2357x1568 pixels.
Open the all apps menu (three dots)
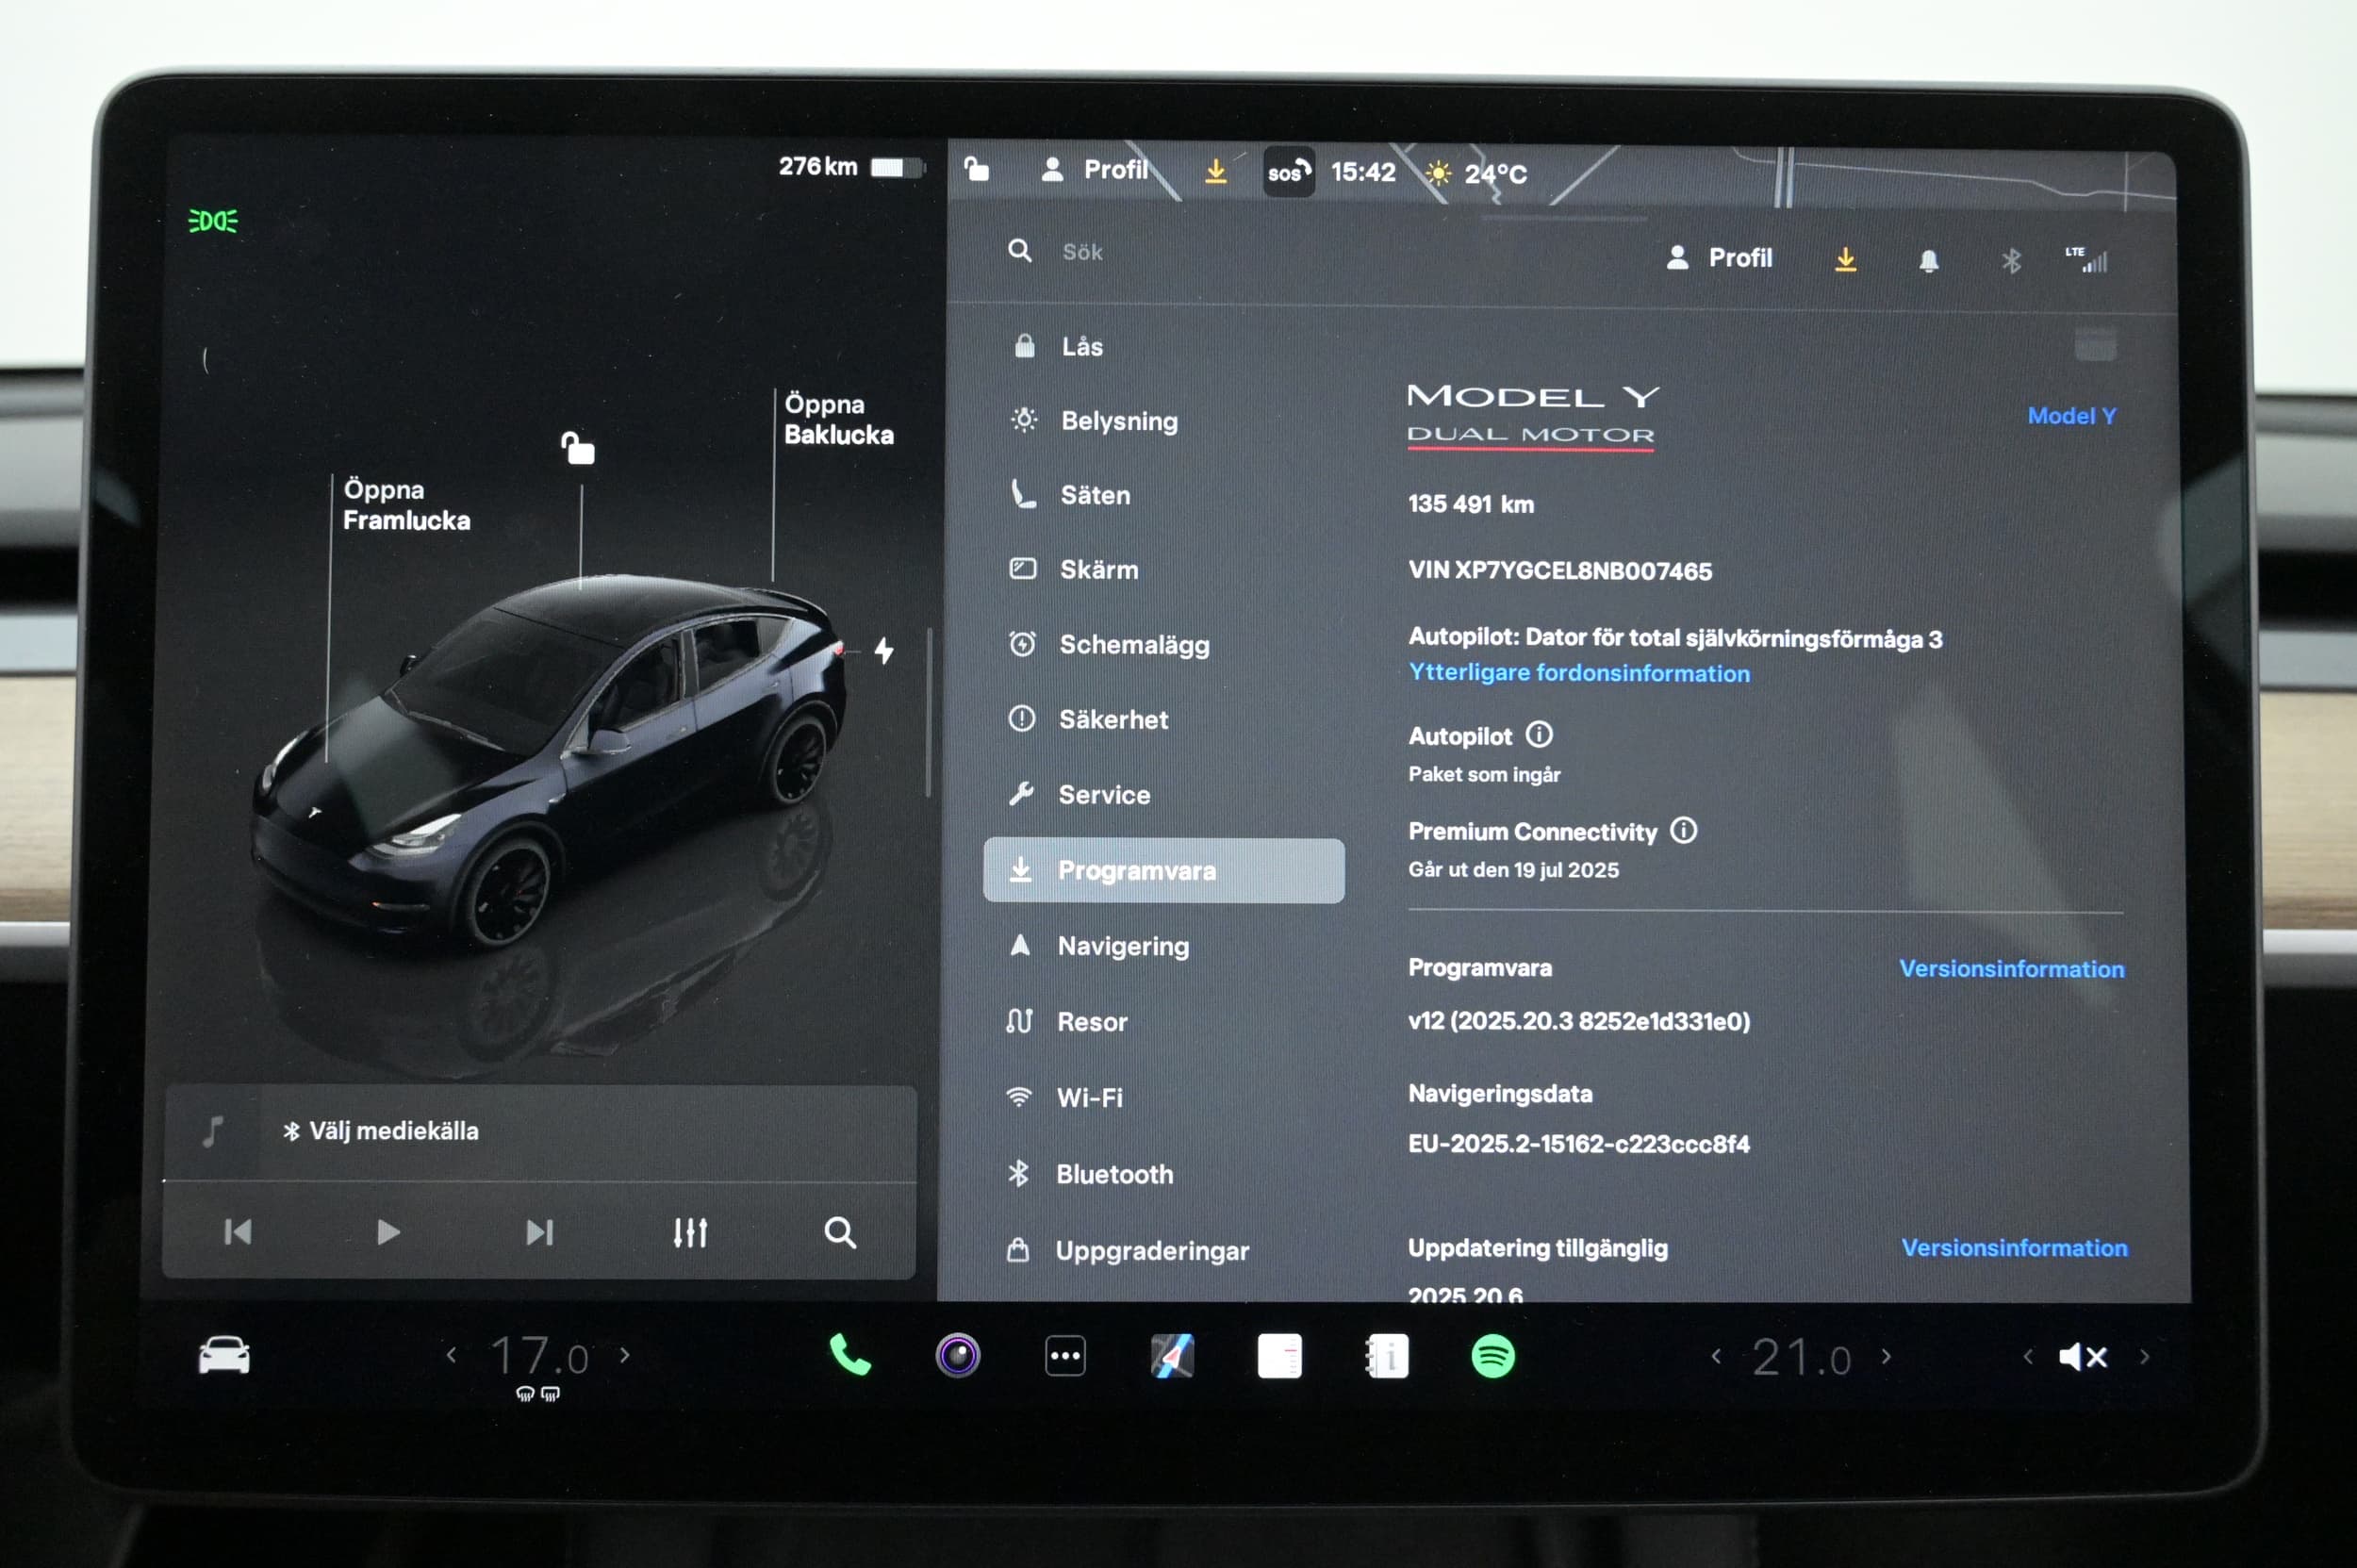(1065, 1357)
